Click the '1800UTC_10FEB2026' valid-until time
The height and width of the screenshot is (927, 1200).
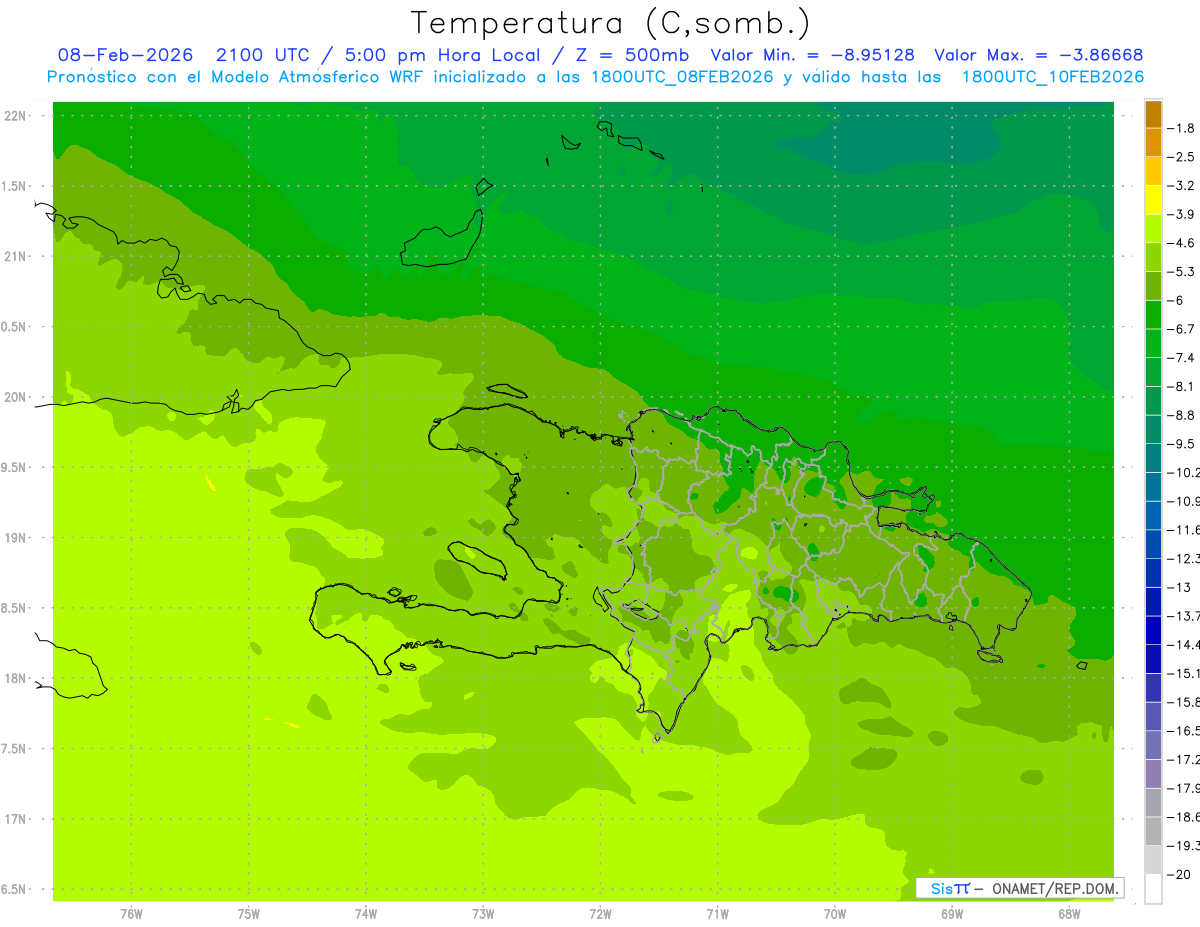(1052, 77)
